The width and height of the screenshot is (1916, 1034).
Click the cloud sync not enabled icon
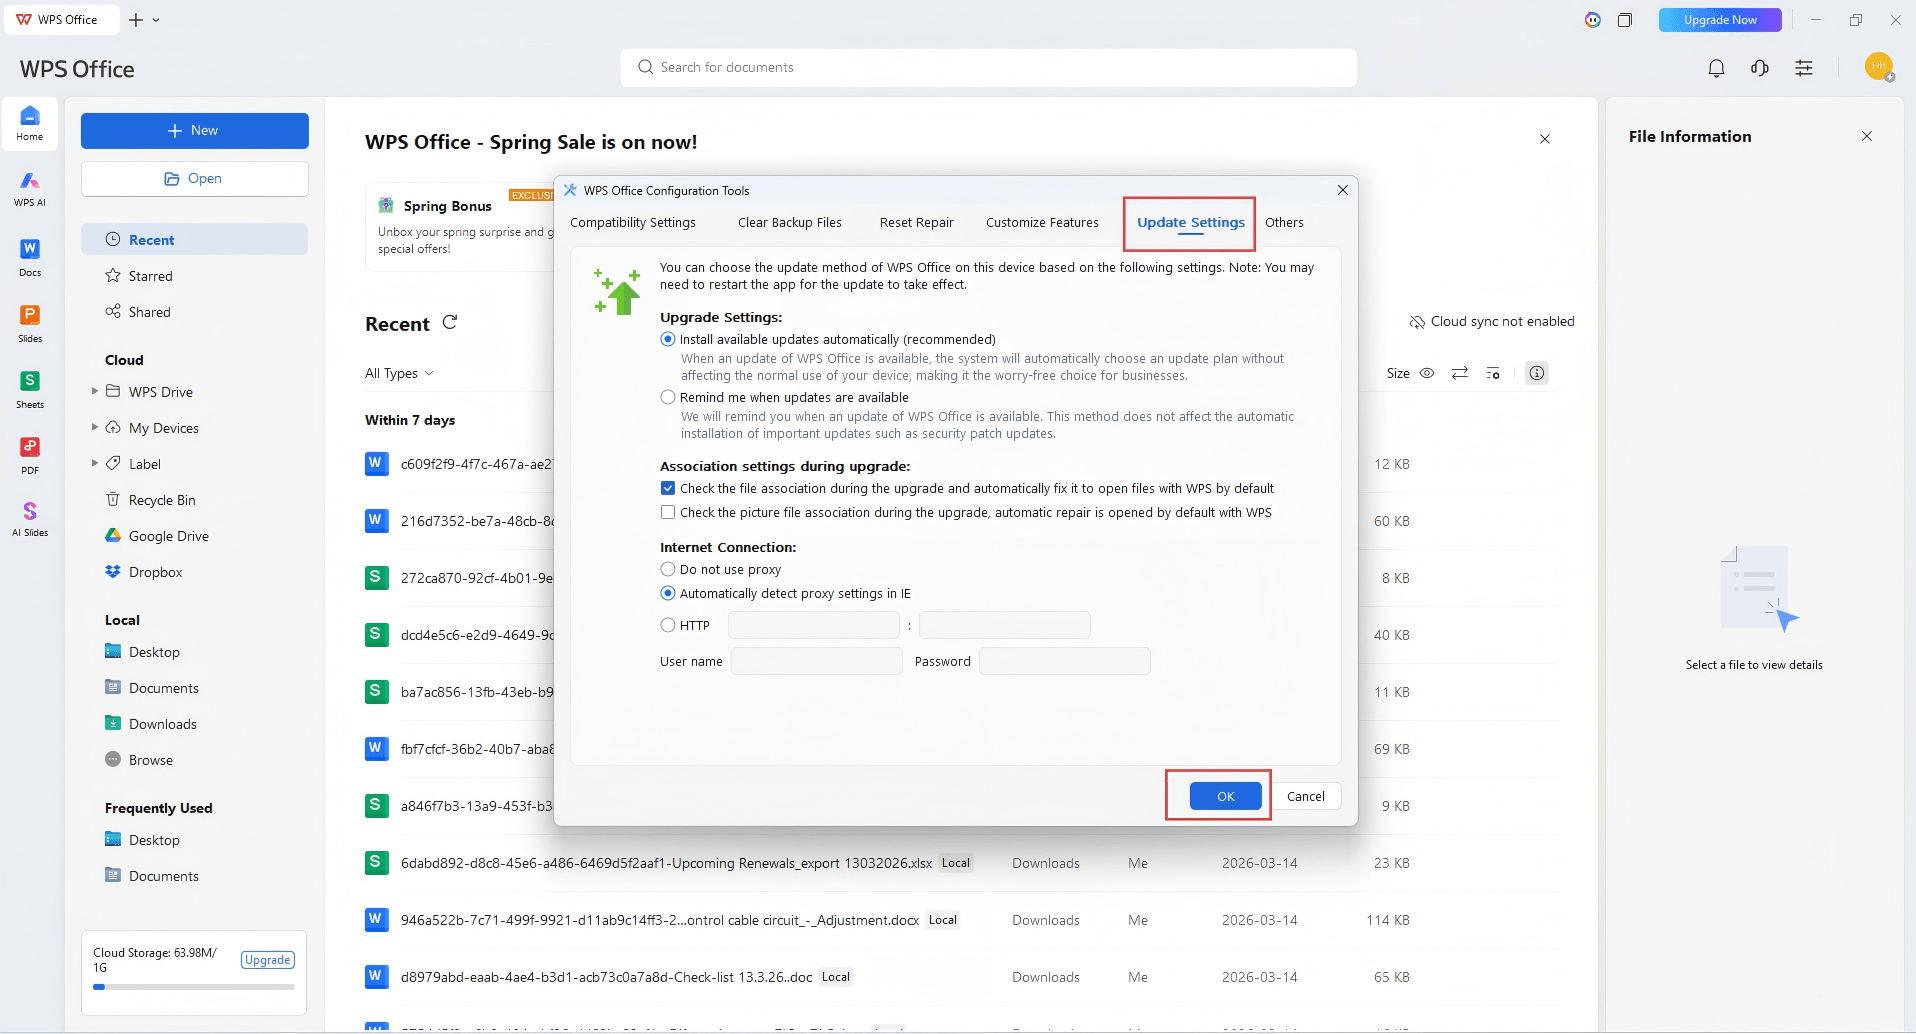point(1417,322)
